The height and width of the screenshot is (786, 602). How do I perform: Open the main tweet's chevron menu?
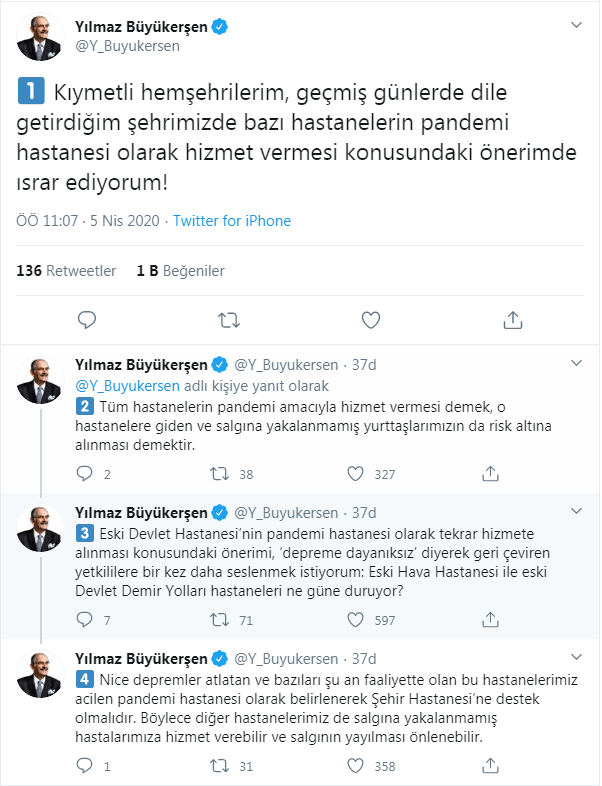click(576, 25)
